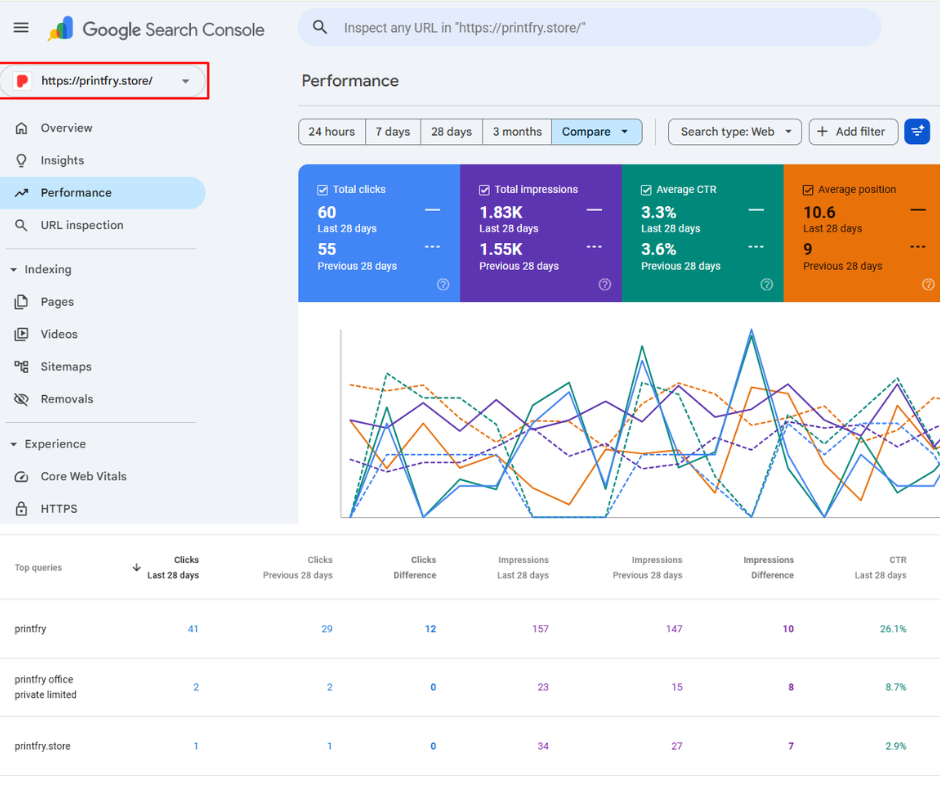Viewport: 940px width, 788px height.
Task: Click help icon on Average position card
Action: pyautogui.click(x=927, y=284)
